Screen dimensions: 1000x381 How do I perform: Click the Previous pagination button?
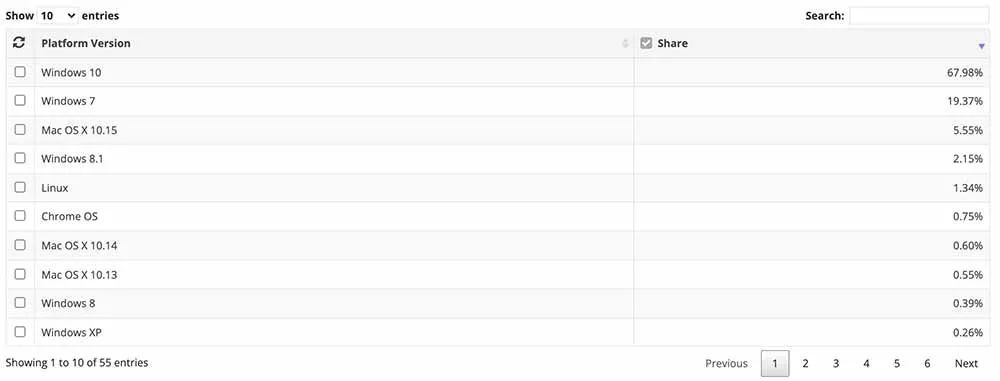tap(726, 363)
